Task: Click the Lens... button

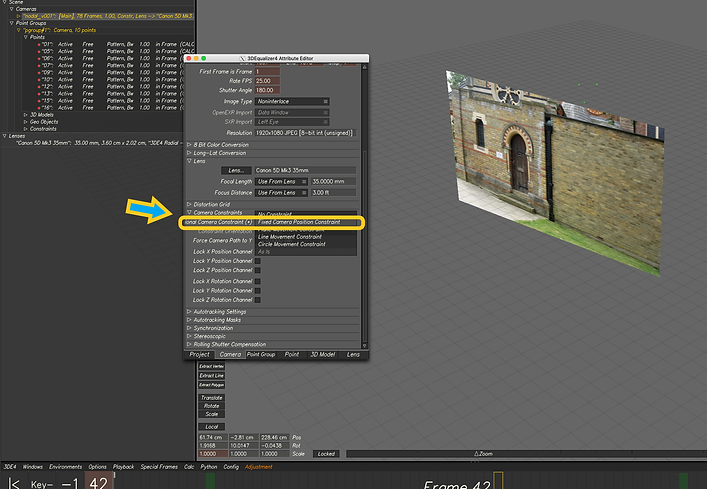Action: point(236,170)
